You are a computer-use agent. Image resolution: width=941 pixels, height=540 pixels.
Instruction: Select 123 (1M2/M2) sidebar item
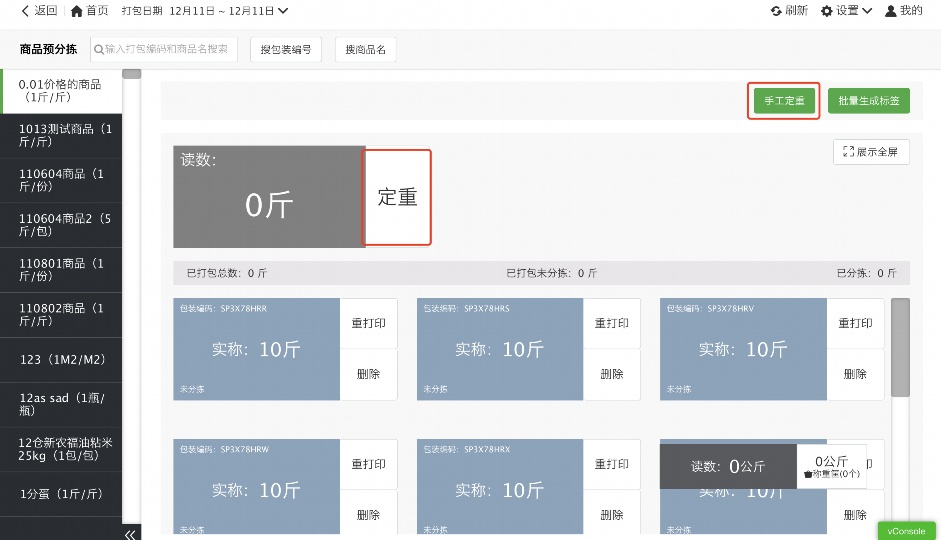61,359
